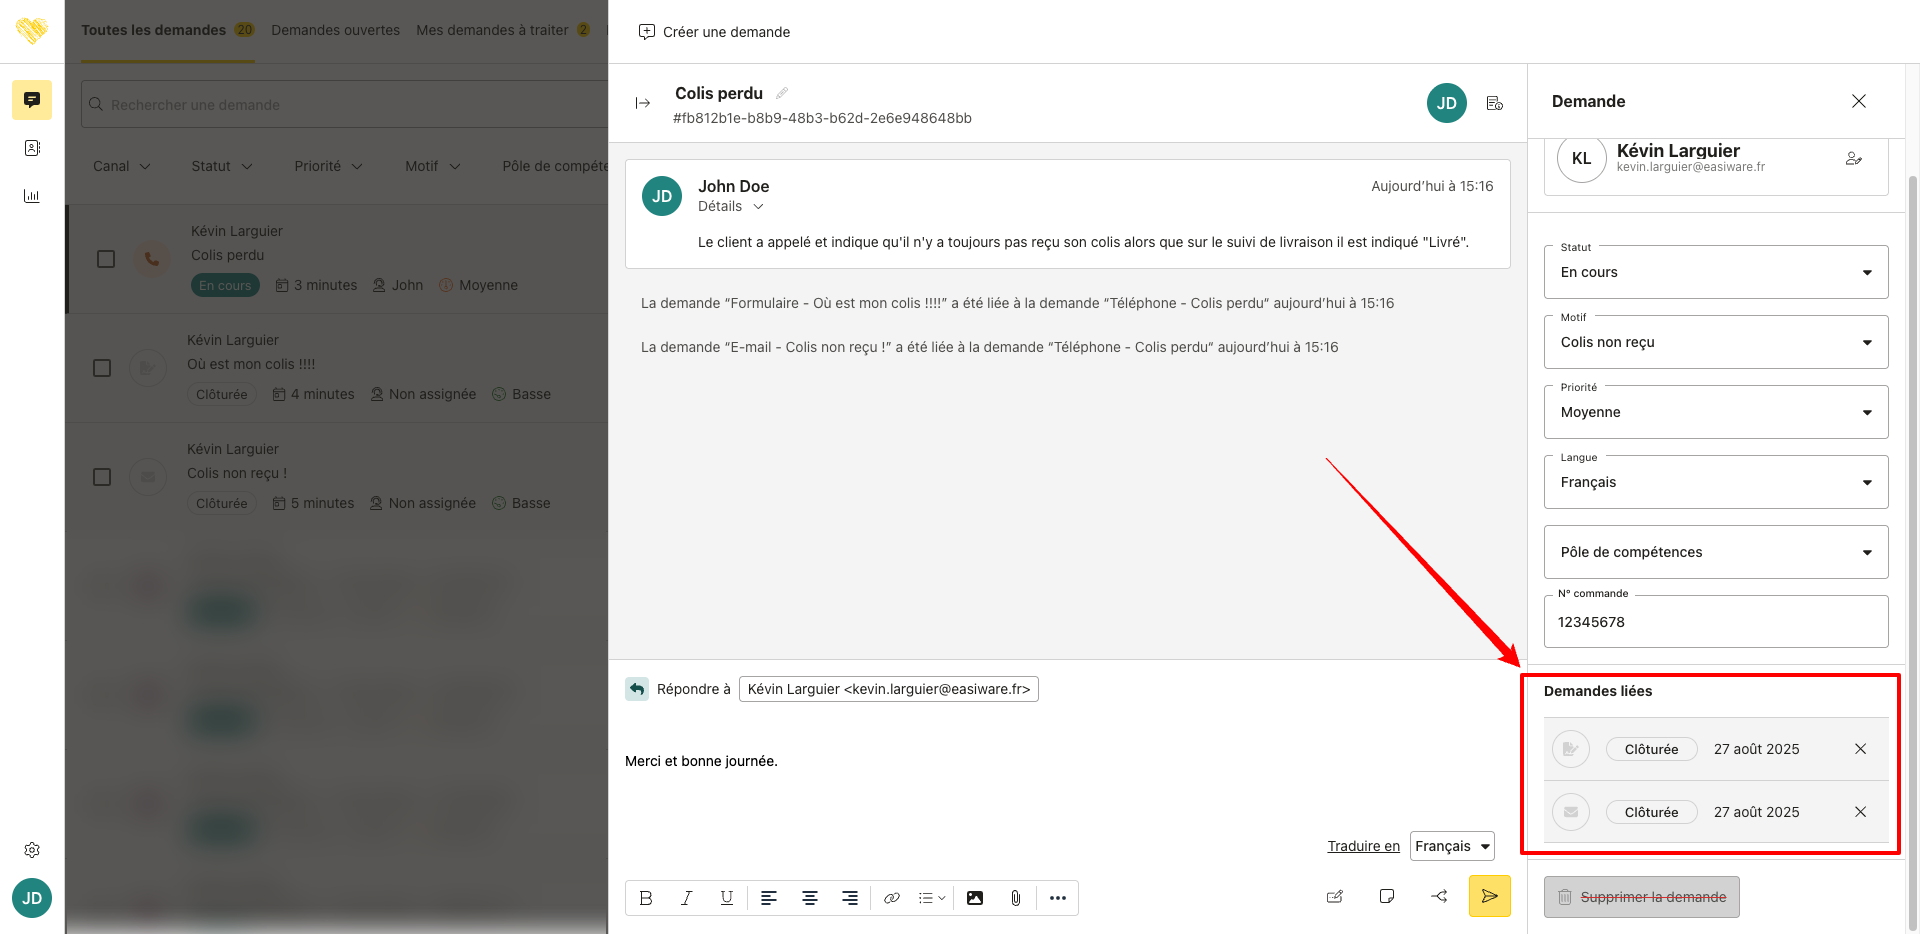Viewport: 1920px width, 934px height.
Task: Click the N° commande input field
Action: point(1715,622)
